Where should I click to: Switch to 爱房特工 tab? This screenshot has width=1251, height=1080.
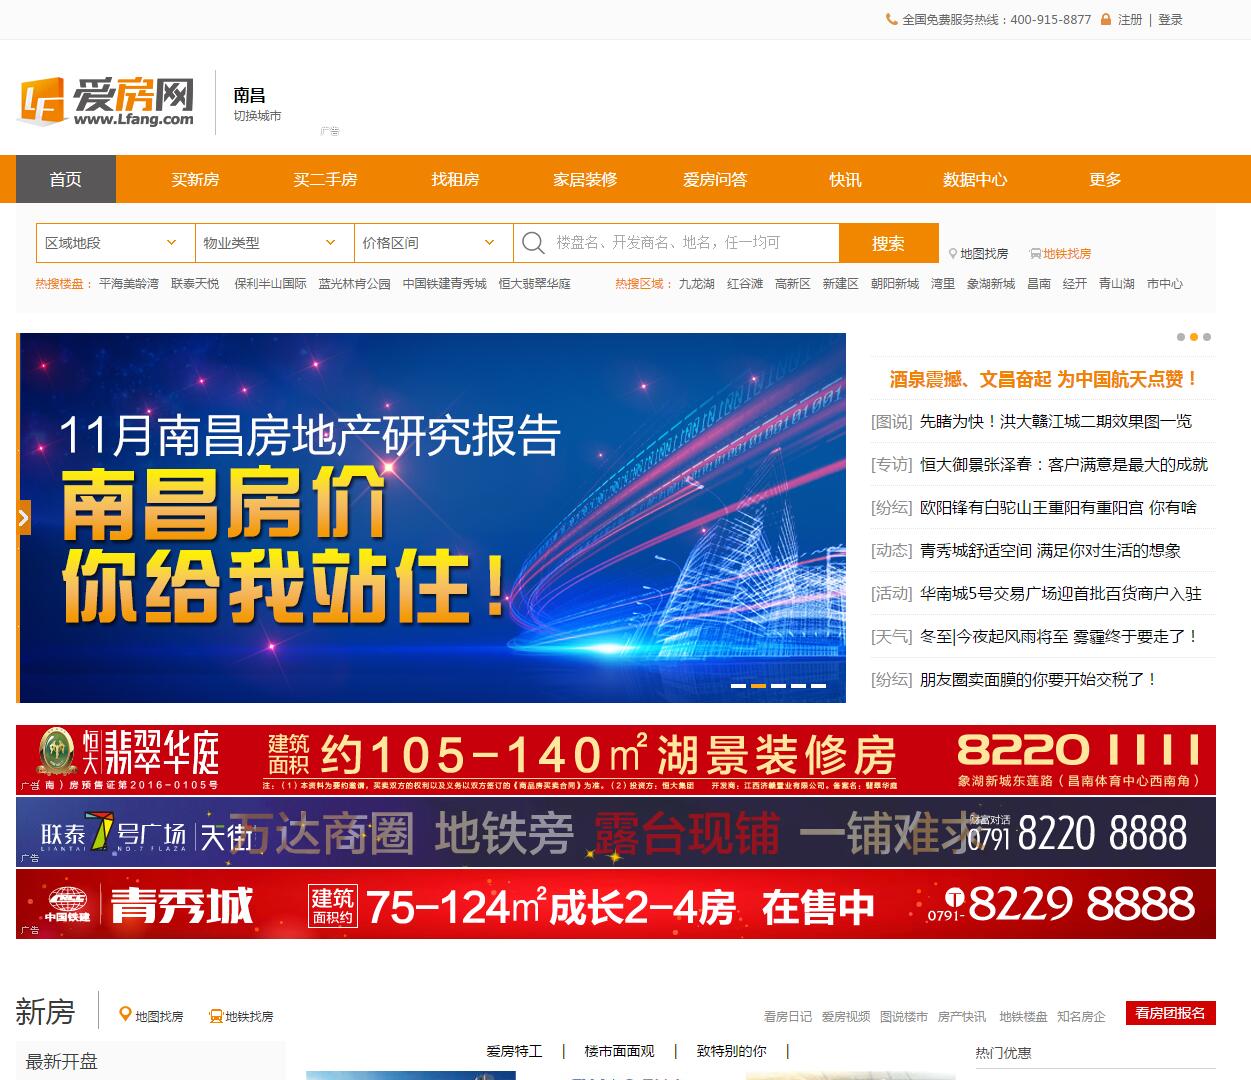(x=514, y=1051)
